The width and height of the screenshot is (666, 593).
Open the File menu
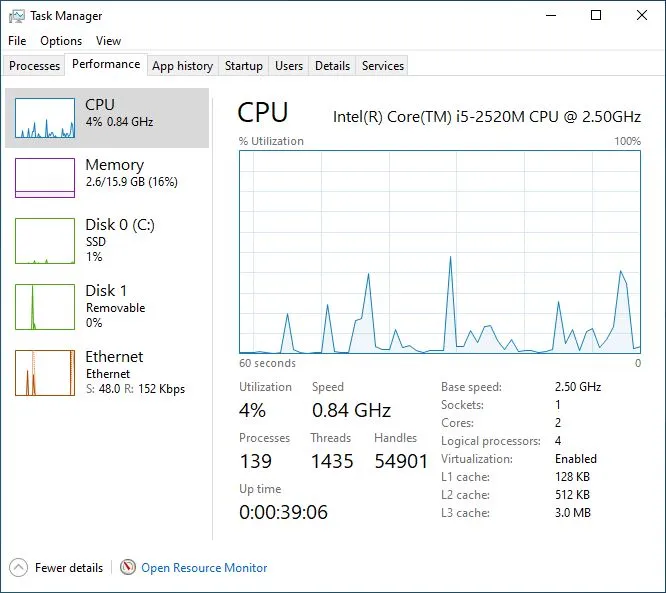pyautogui.click(x=17, y=41)
